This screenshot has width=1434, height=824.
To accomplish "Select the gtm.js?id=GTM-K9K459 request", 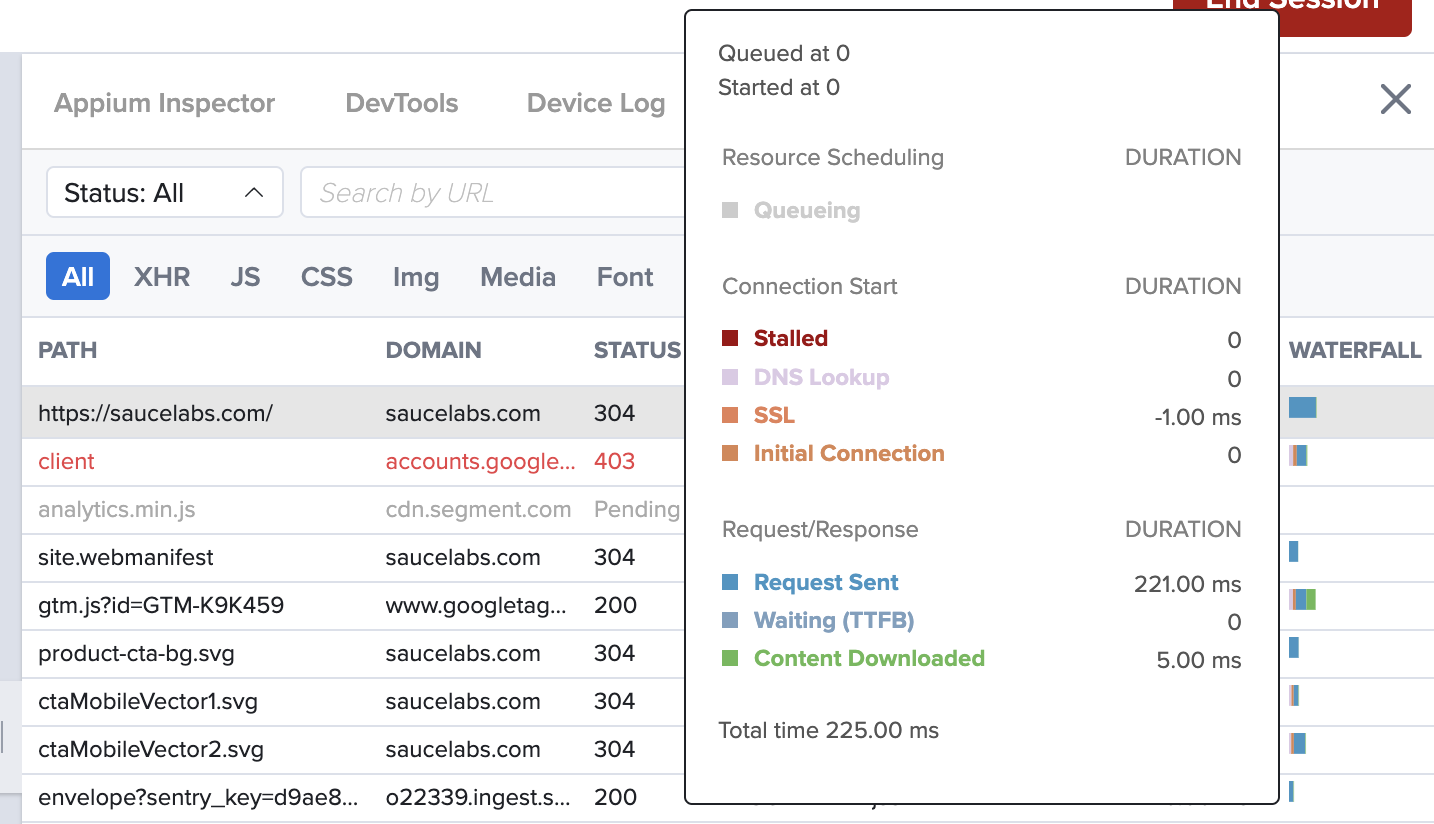I will (155, 605).
